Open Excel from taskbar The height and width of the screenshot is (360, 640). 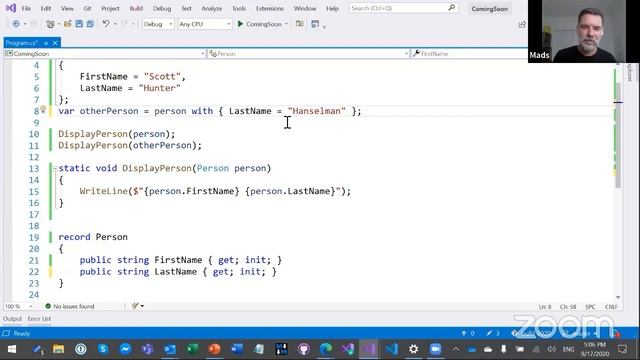pos(192,349)
